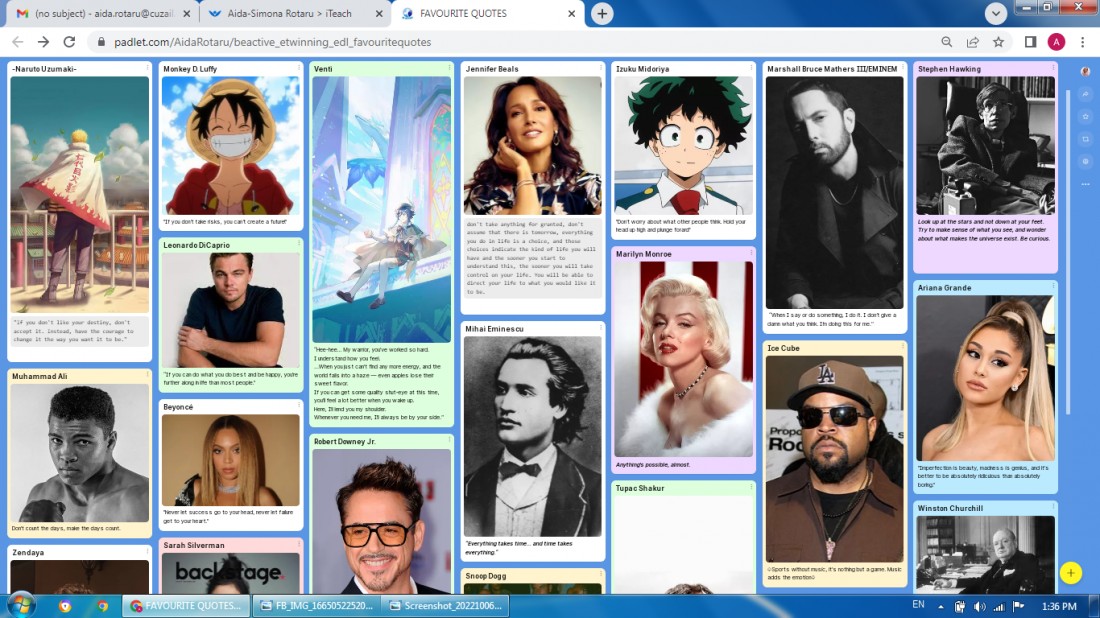Click the padlet.com address bar URL
The width and height of the screenshot is (1100, 618).
[x=272, y=42]
